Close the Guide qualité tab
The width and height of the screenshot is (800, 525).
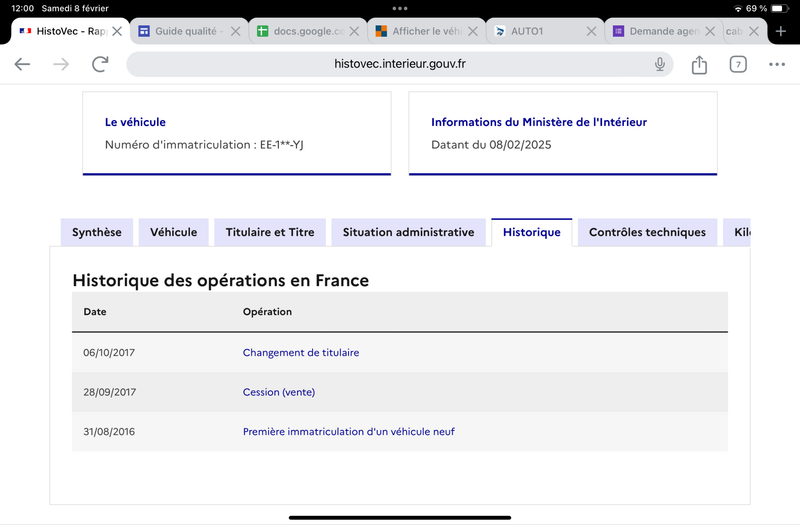coord(235,31)
